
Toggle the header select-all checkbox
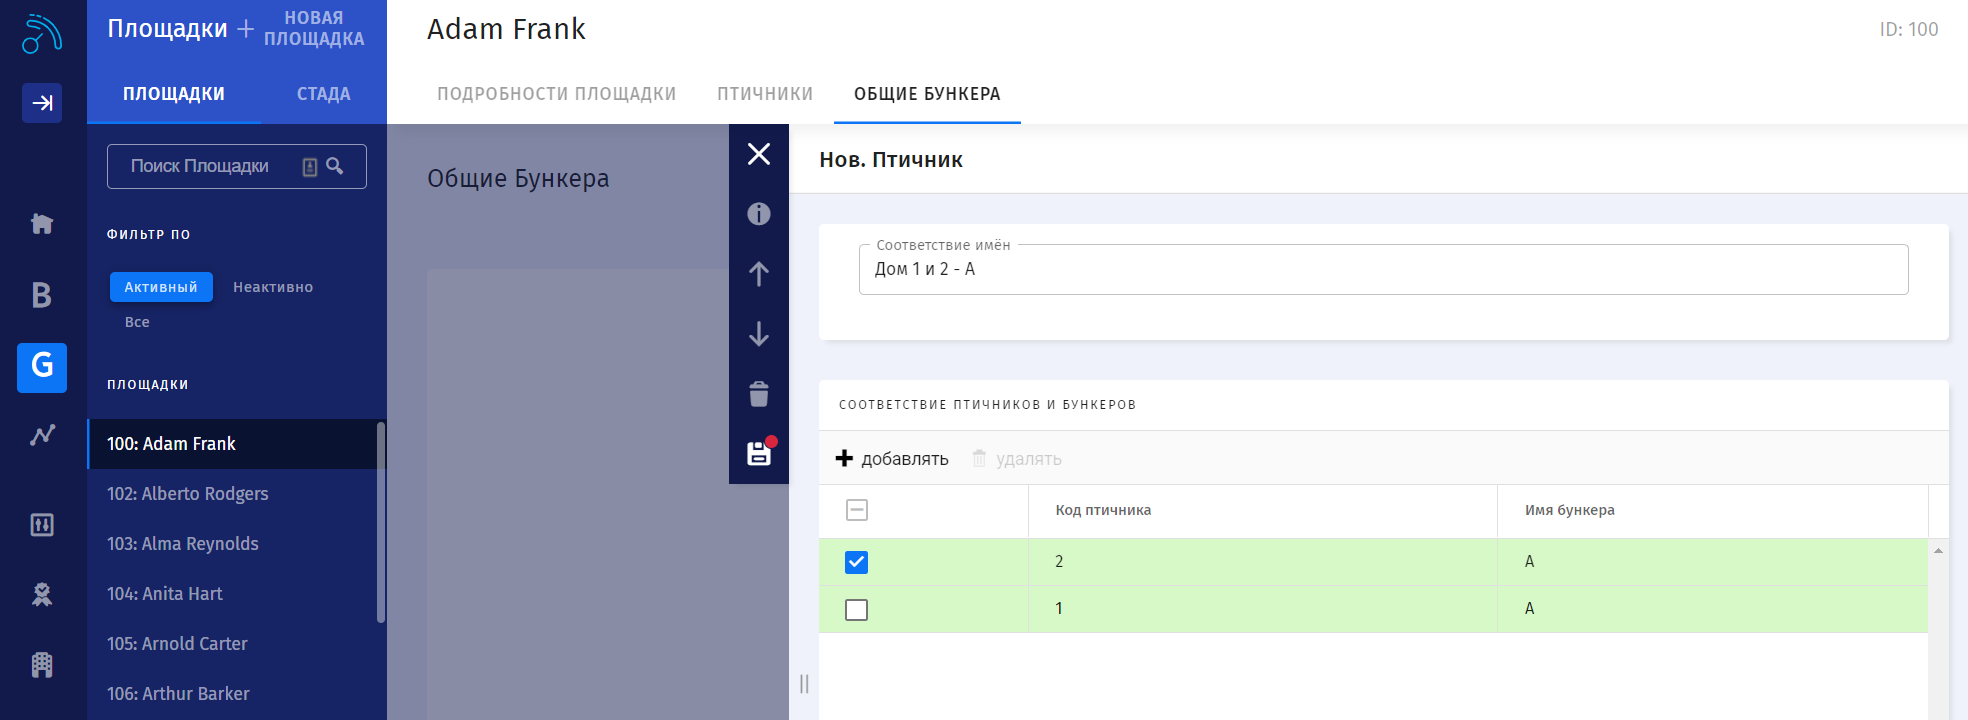coord(857,510)
